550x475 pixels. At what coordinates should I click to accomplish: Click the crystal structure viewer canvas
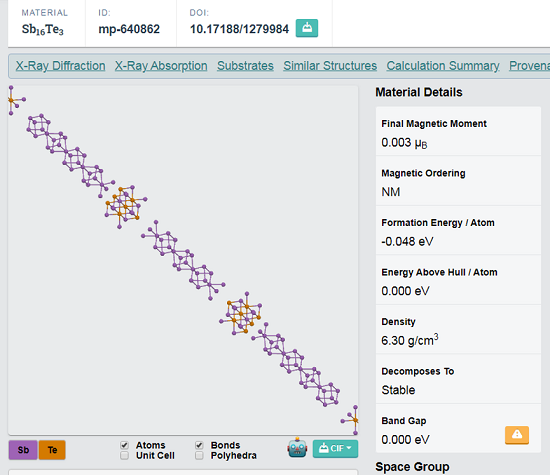tap(183, 260)
